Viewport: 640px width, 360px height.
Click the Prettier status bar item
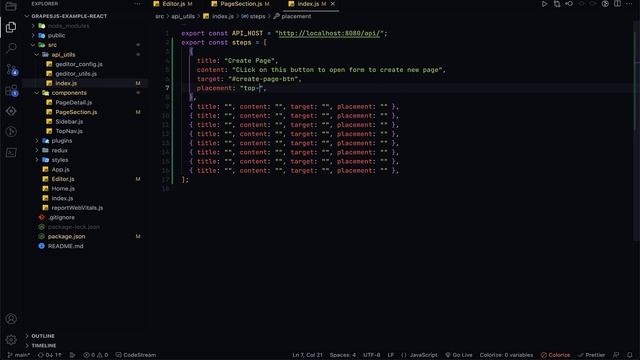[x=591, y=355]
